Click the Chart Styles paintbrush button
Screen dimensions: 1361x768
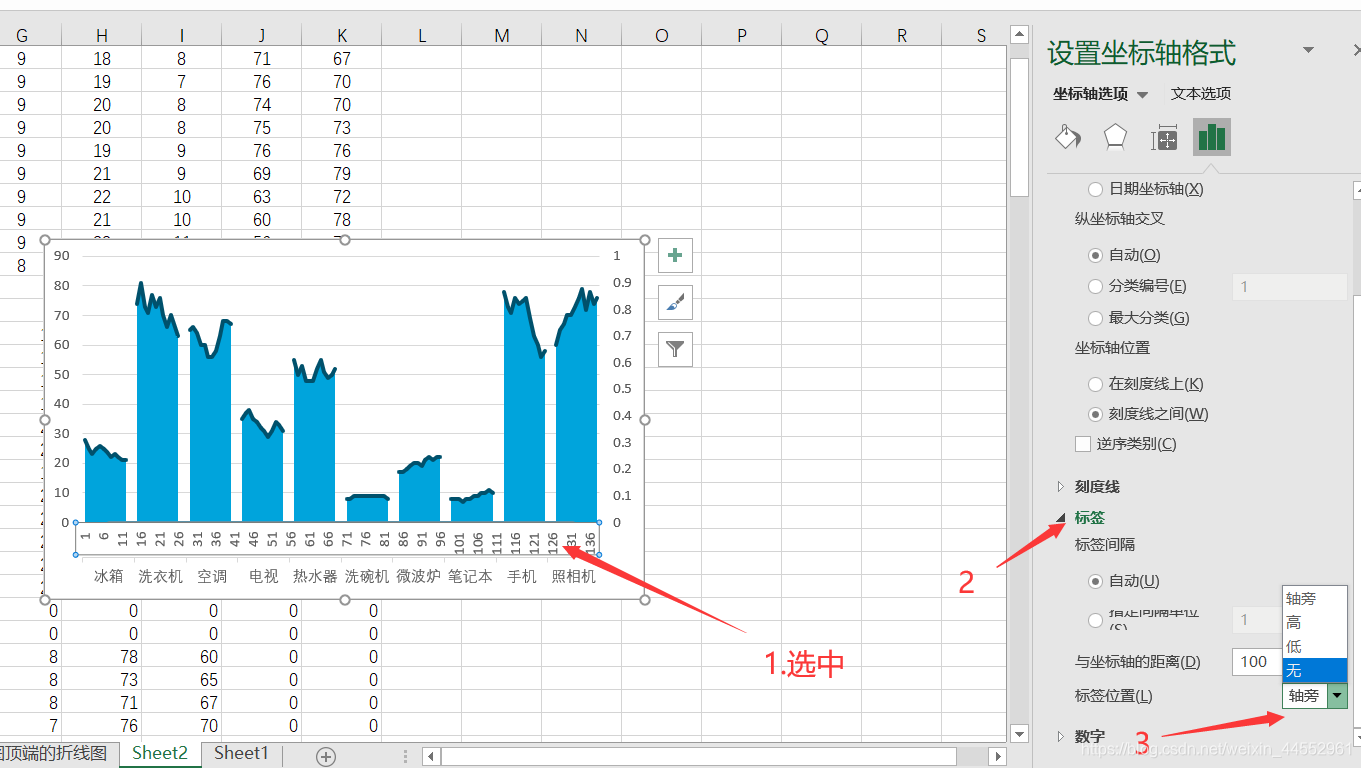coord(675,301)
